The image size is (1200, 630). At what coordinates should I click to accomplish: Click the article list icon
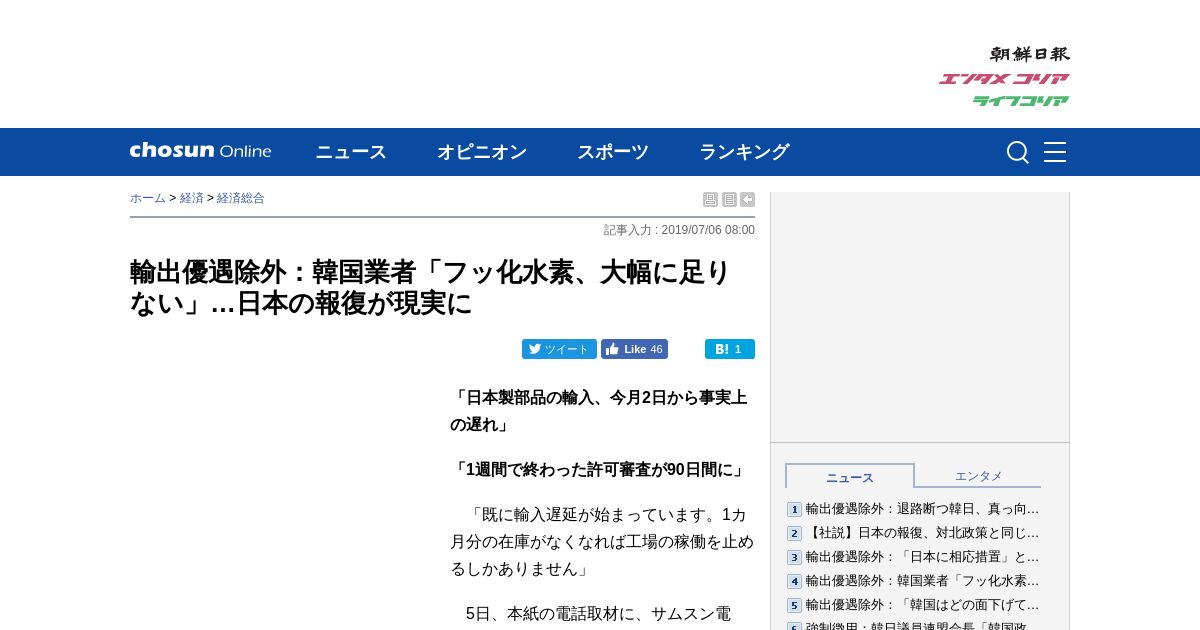(x=729, y=200)
